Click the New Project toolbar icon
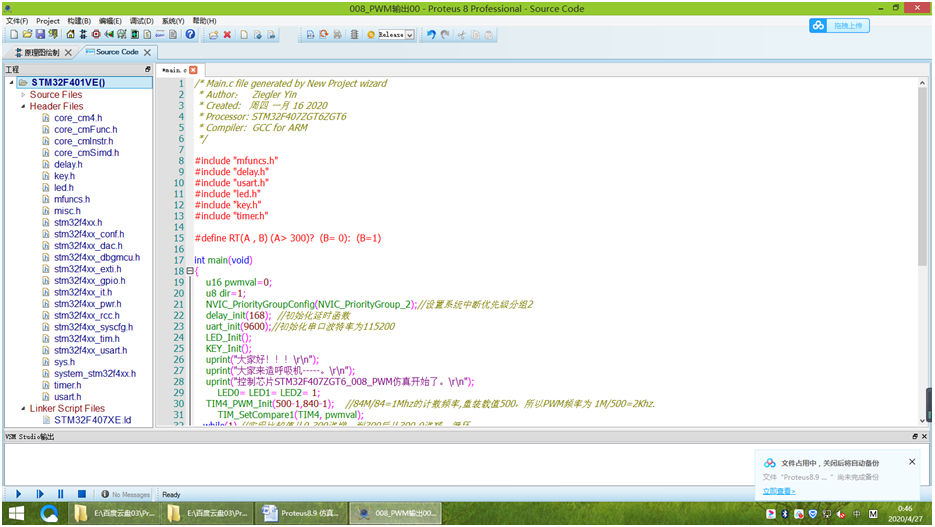The height and width of the screenshot is (527, 935). point(14,35)
